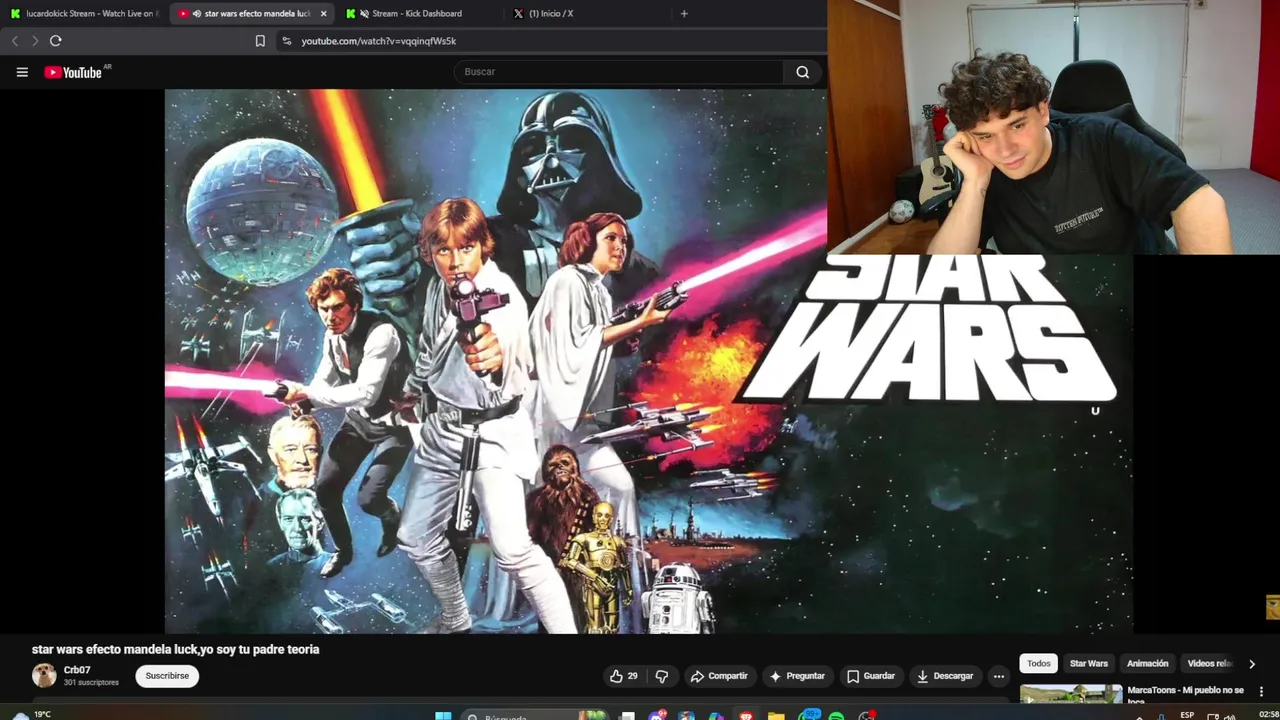1280x720 pixels.
Task: Open the Windows Start button in taskbar
Action: click(x=443, y=716)
